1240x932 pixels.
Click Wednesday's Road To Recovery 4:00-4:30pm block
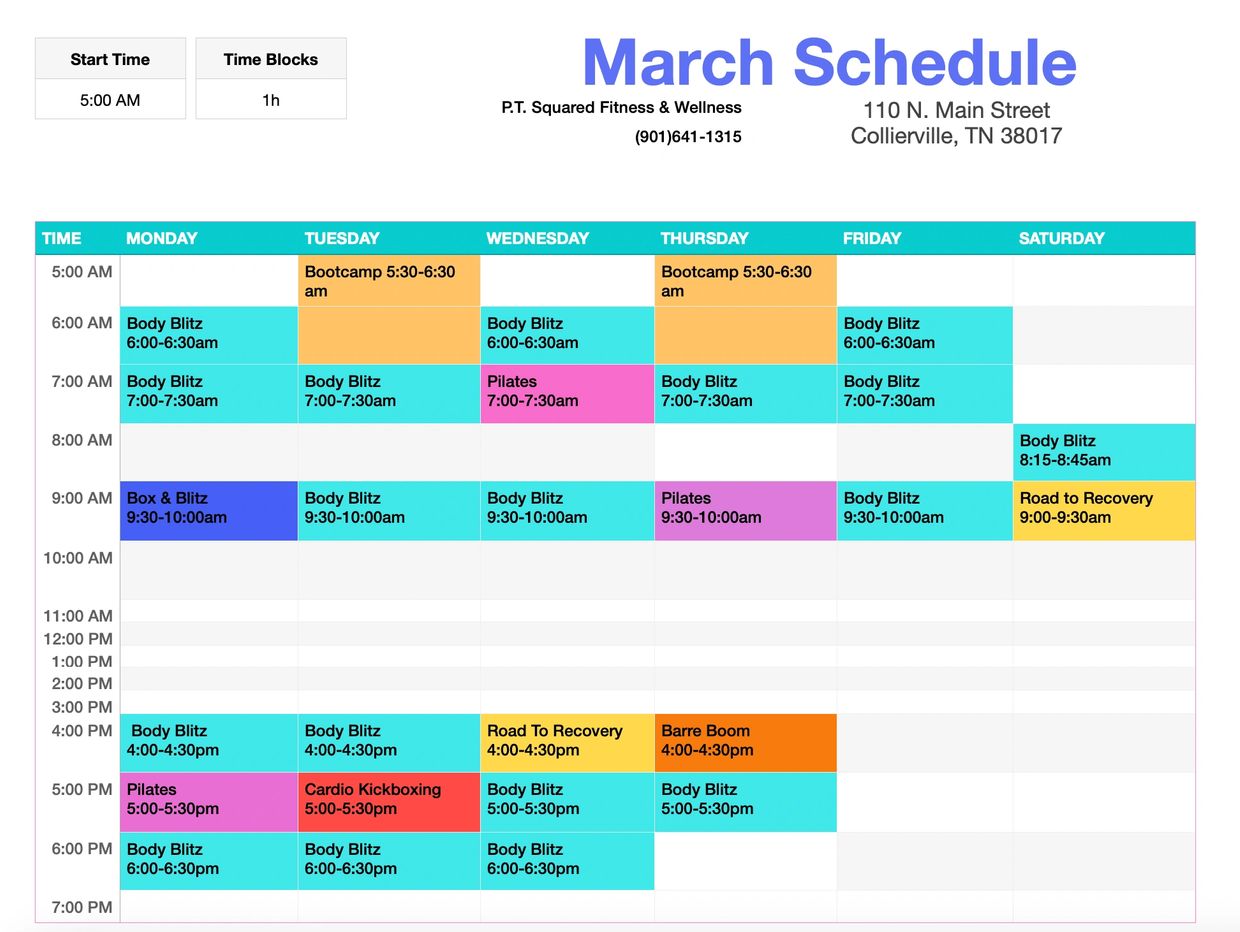pos(567,742)
